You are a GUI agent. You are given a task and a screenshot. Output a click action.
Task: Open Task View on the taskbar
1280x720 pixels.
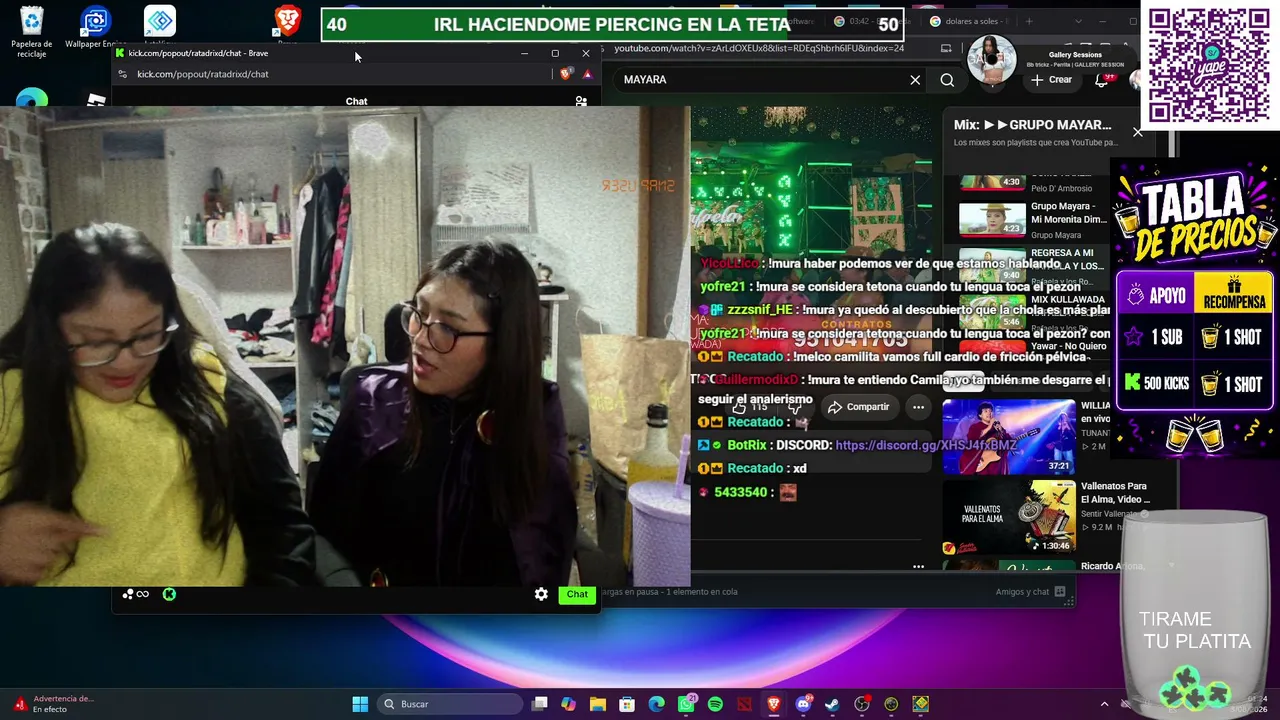(540, 704)
